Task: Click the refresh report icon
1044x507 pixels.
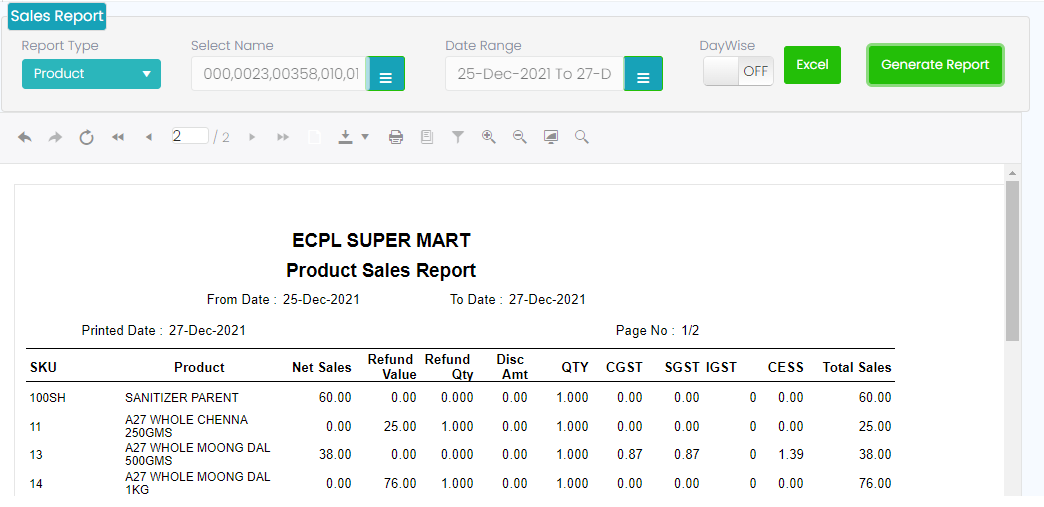Action: (x=87, y=137)
